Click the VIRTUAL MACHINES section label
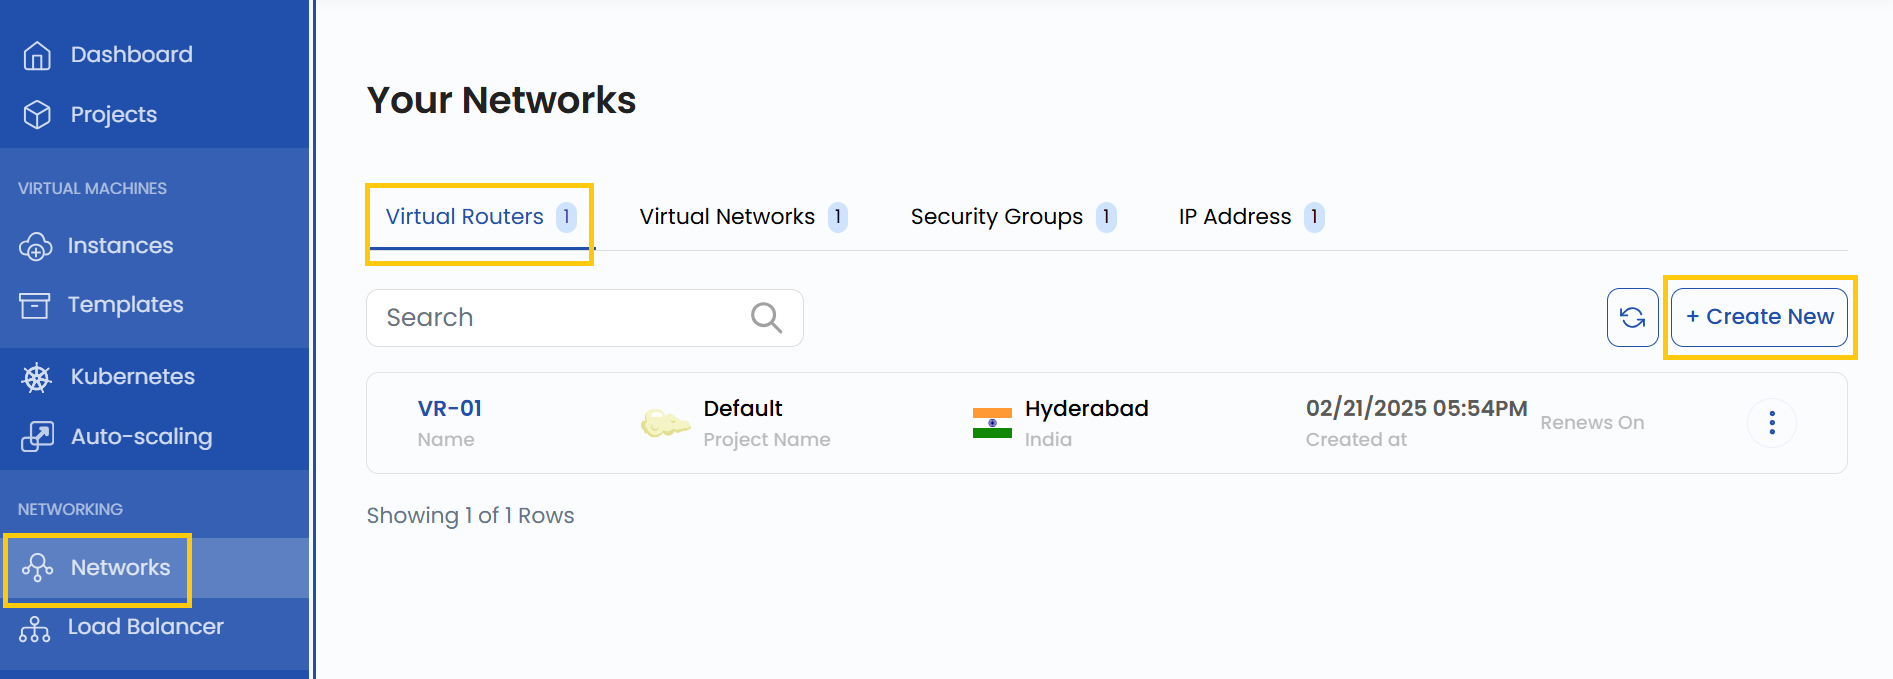 92,189
